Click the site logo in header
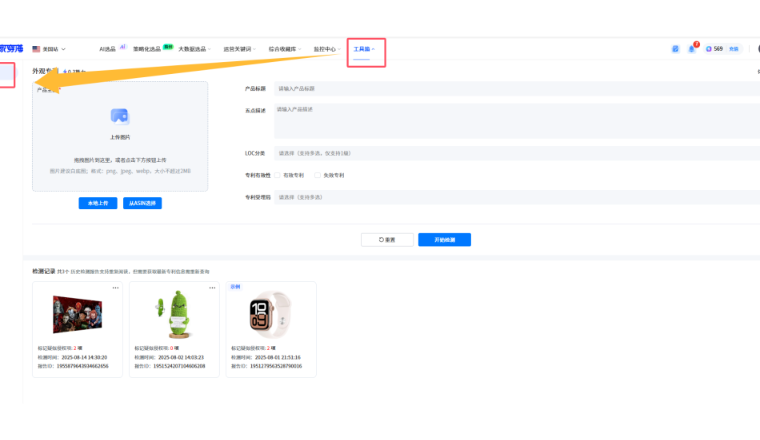This screenshot has width=760, height=440. (x=12, y=48)
